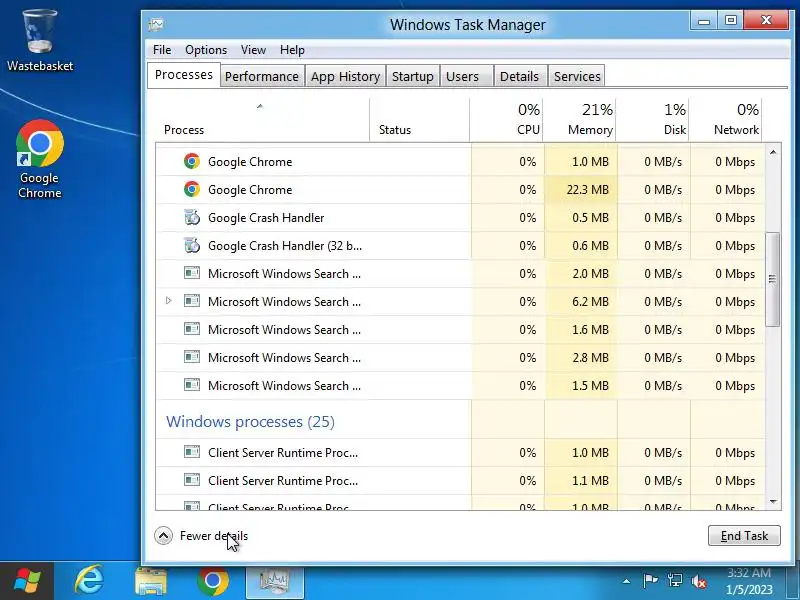Expand the Microsoft Windows Search 6.2 MB row
The image size is (800, 600).
point(168,301)
